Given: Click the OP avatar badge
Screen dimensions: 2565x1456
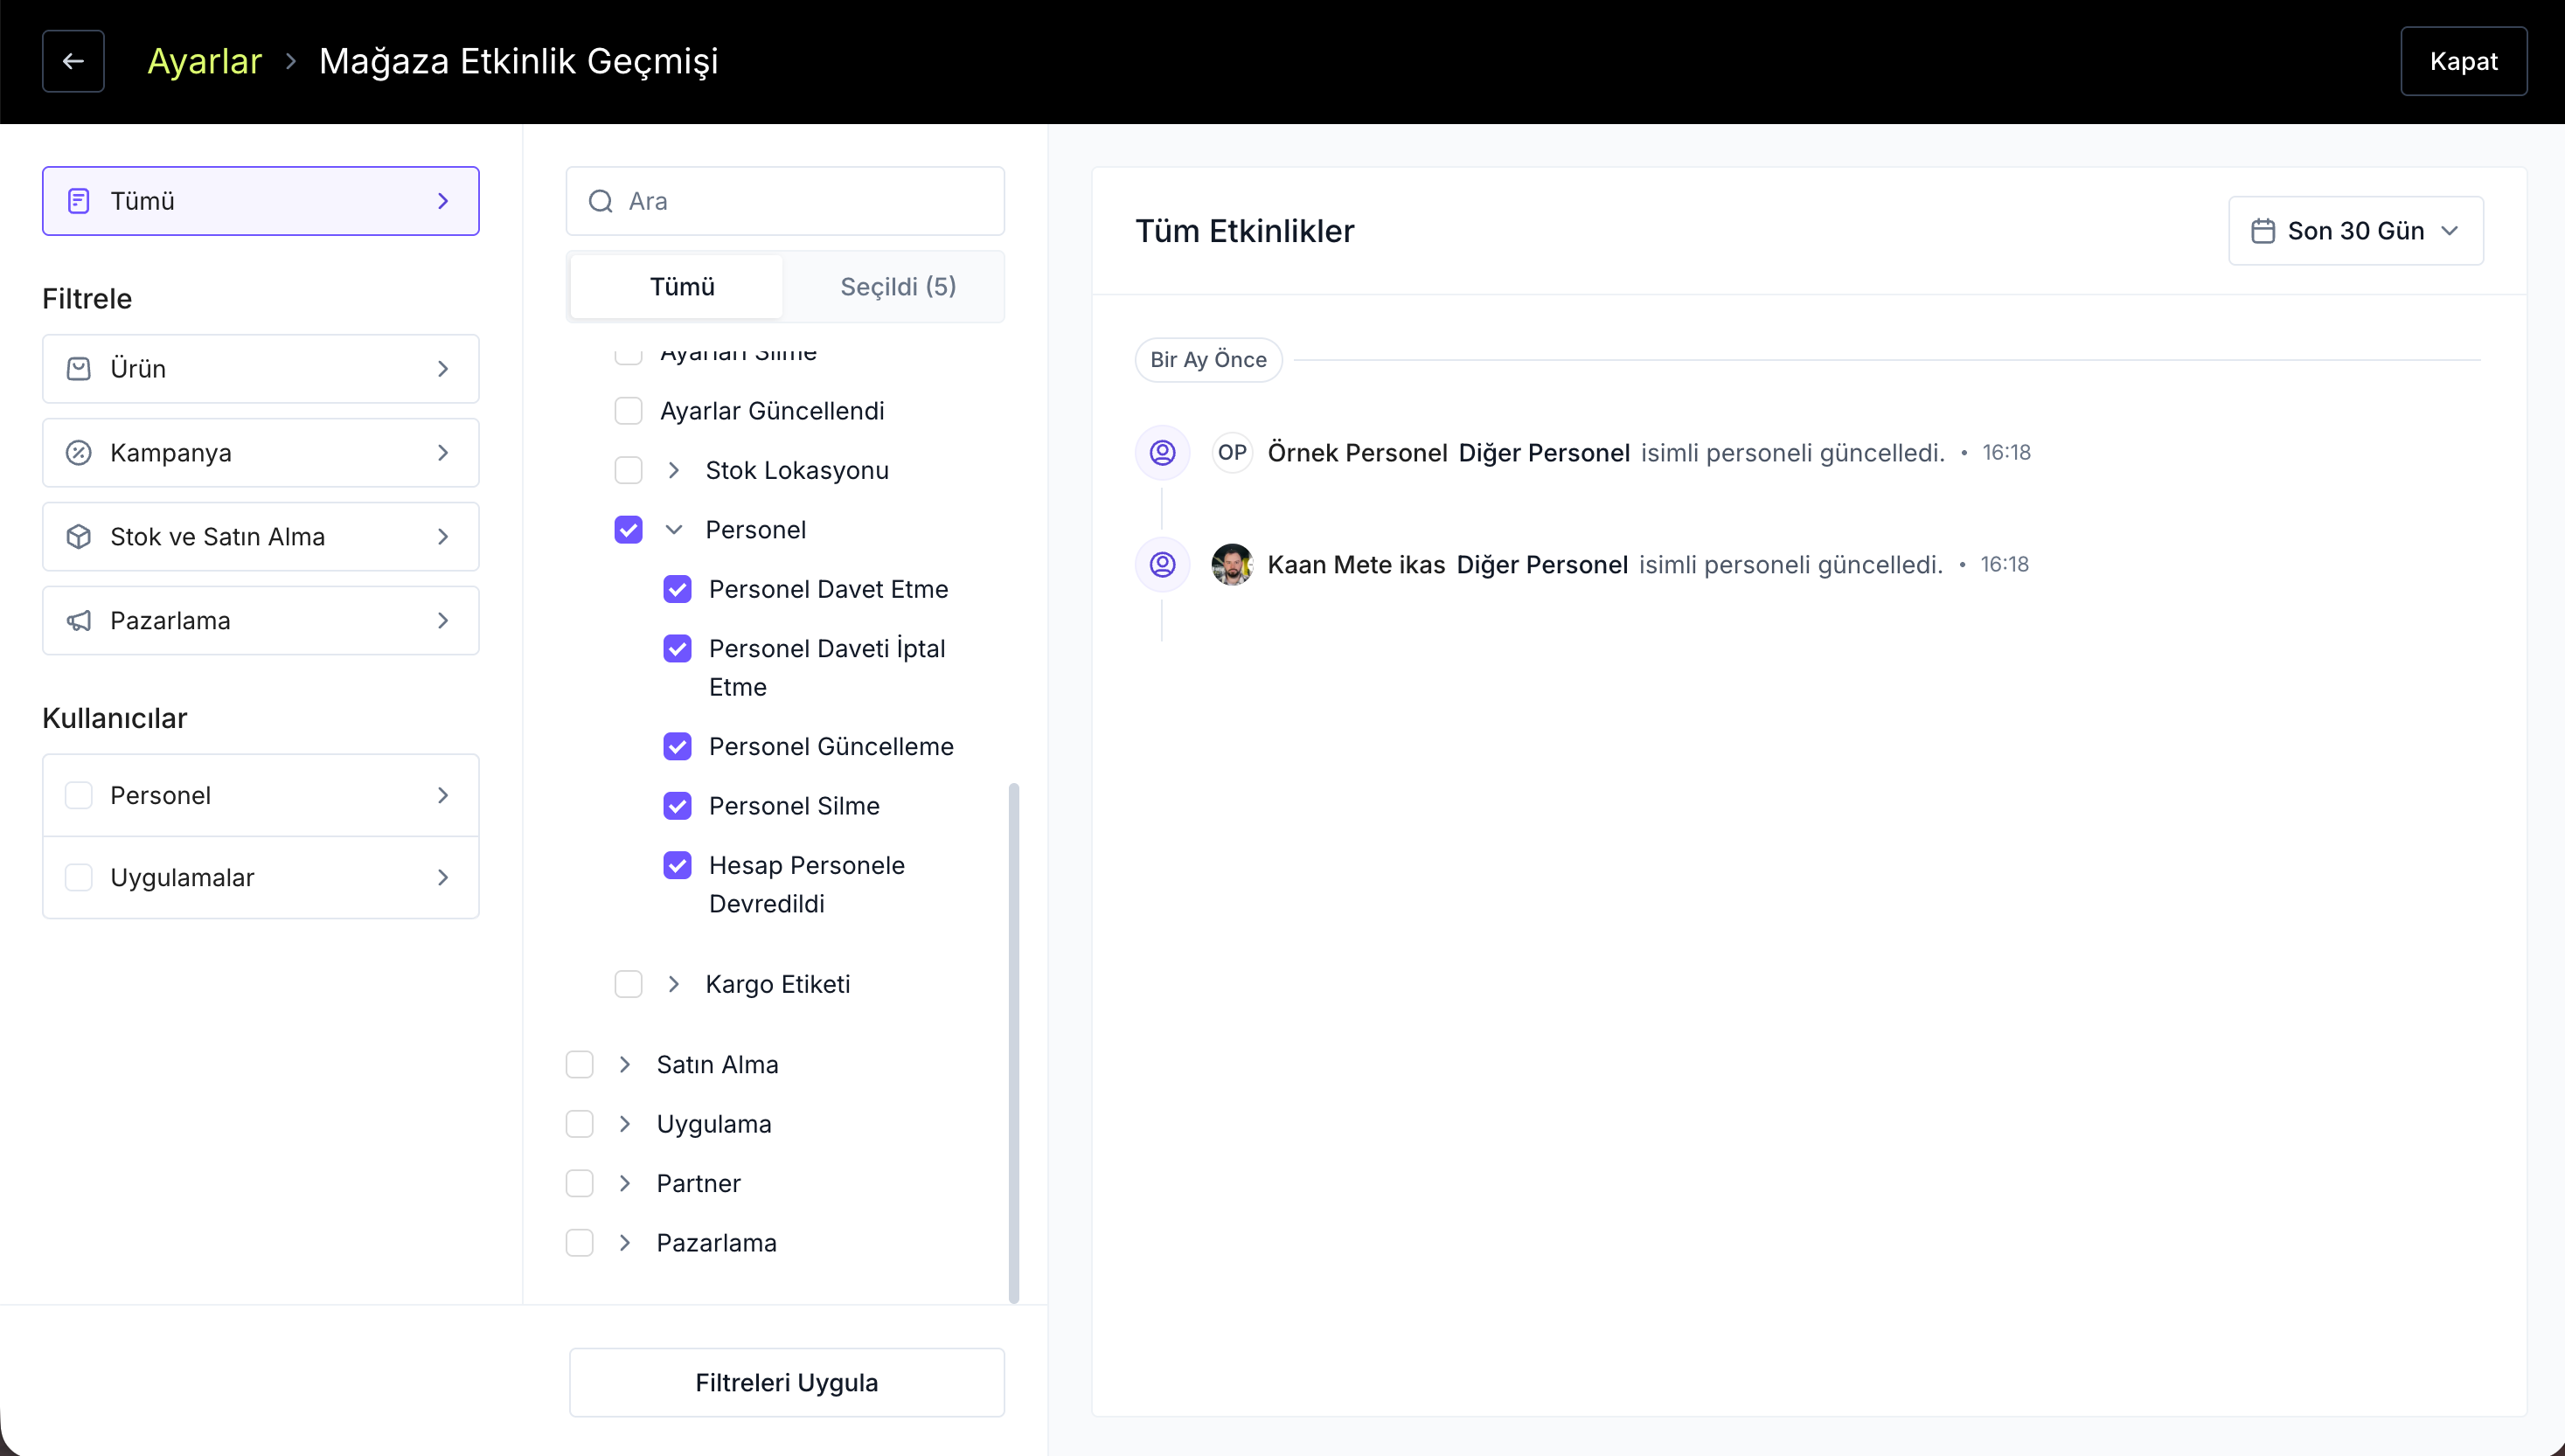Looking at the screenshot, I should 1232,453.
